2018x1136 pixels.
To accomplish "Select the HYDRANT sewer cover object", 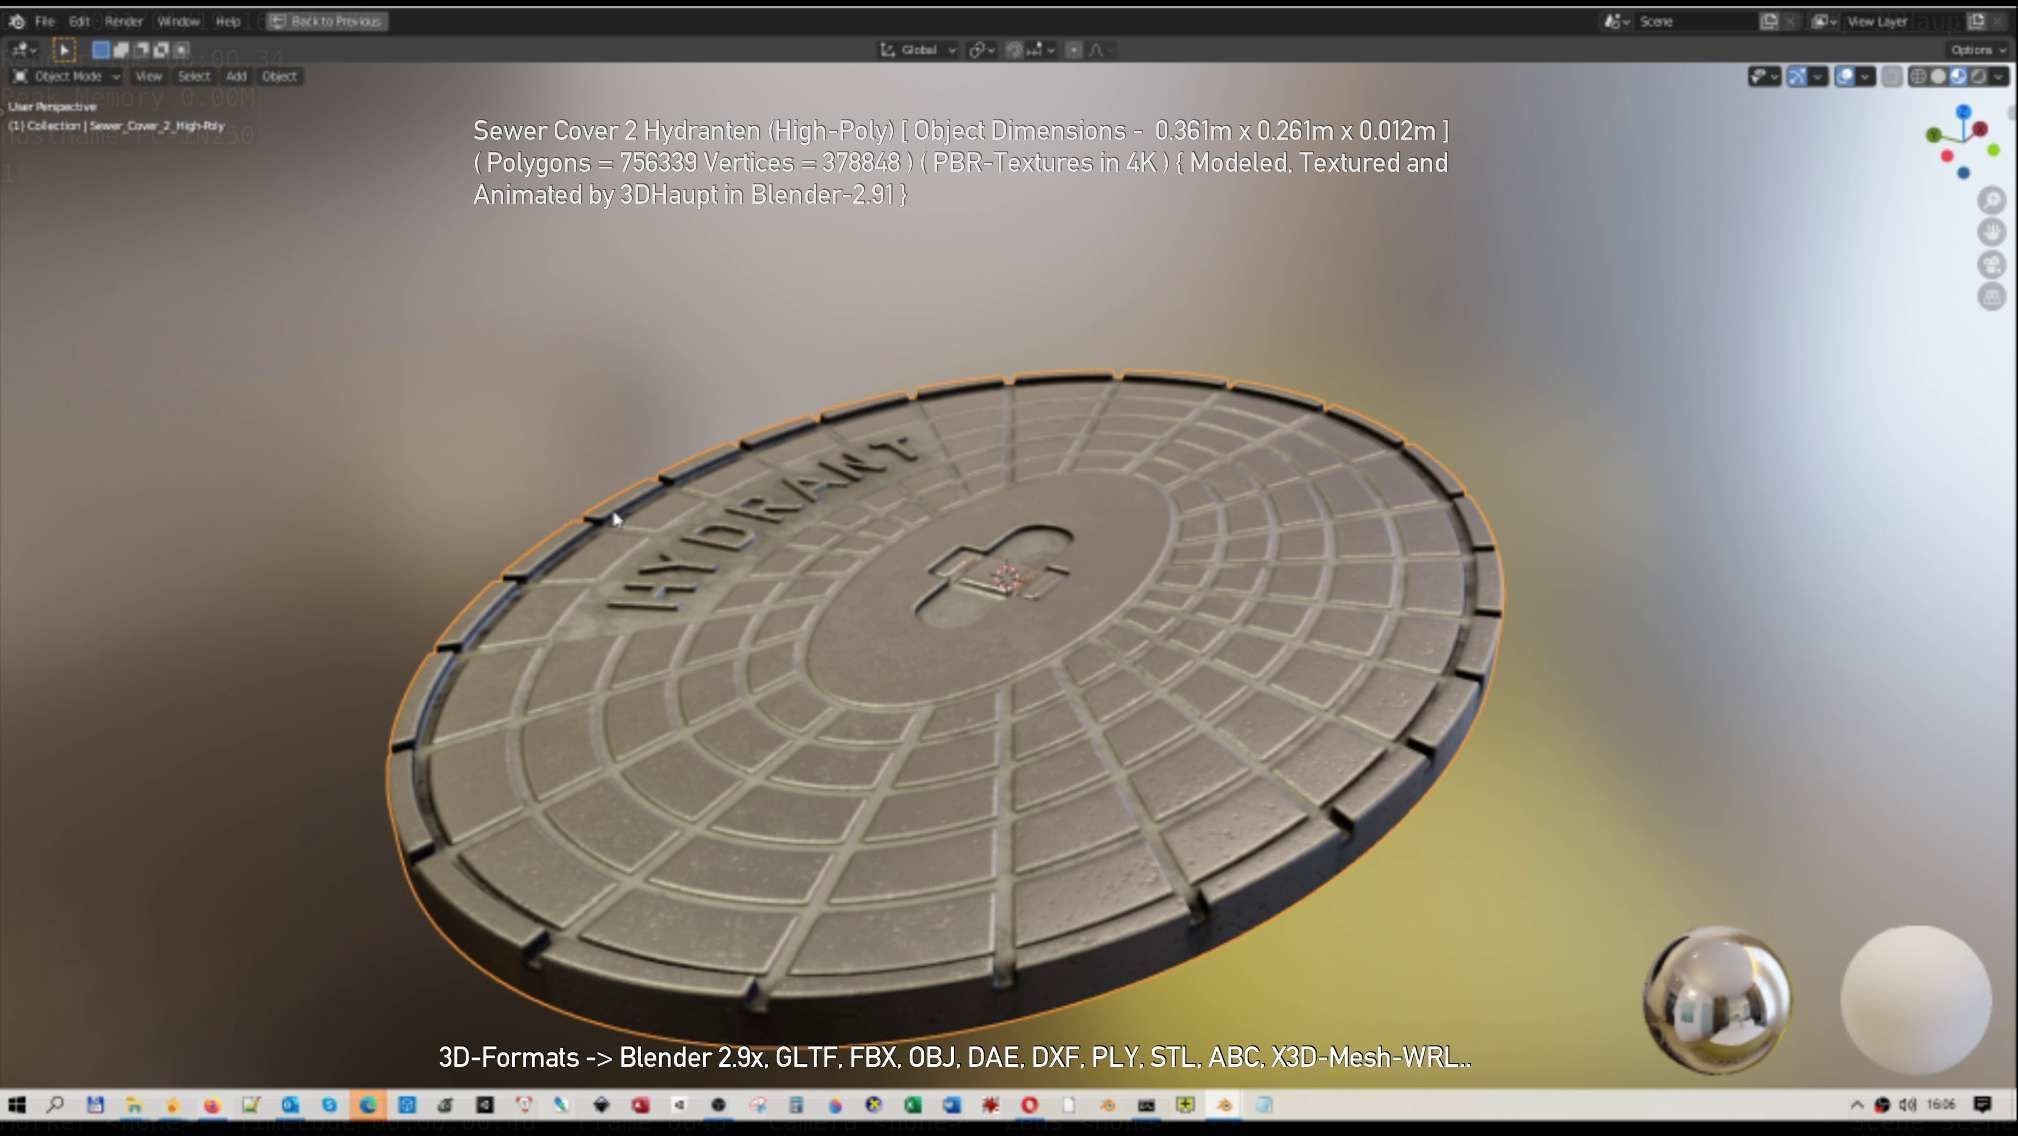I will click(945, 710).
